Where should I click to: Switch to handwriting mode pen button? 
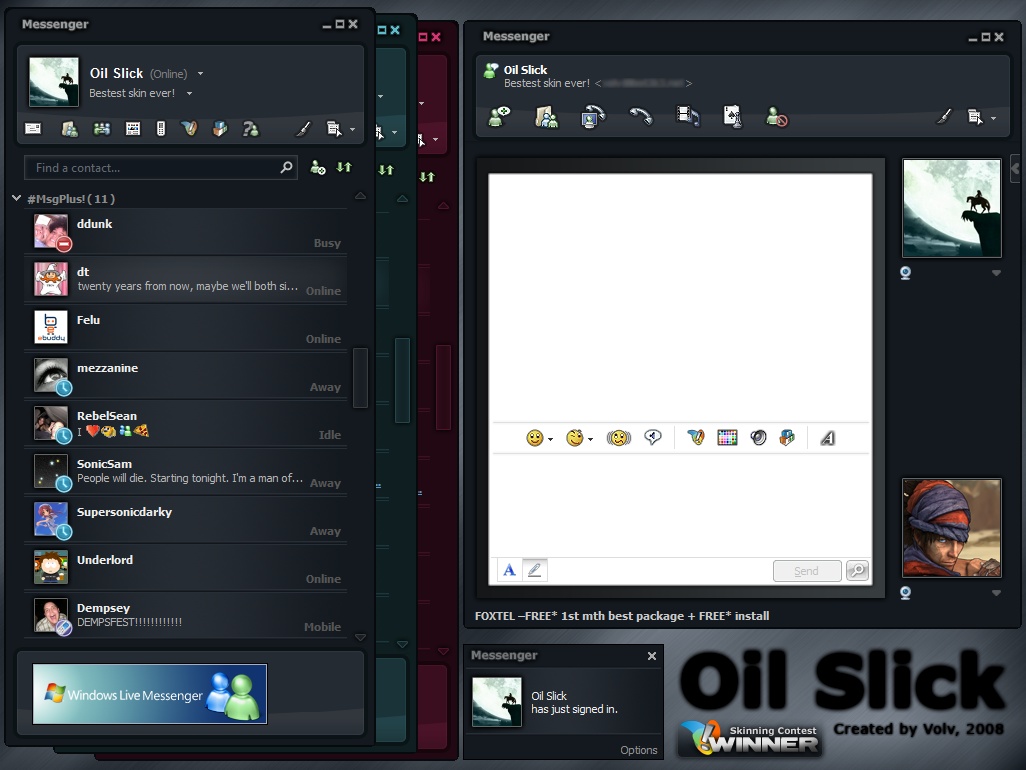[x=535, y=570]
